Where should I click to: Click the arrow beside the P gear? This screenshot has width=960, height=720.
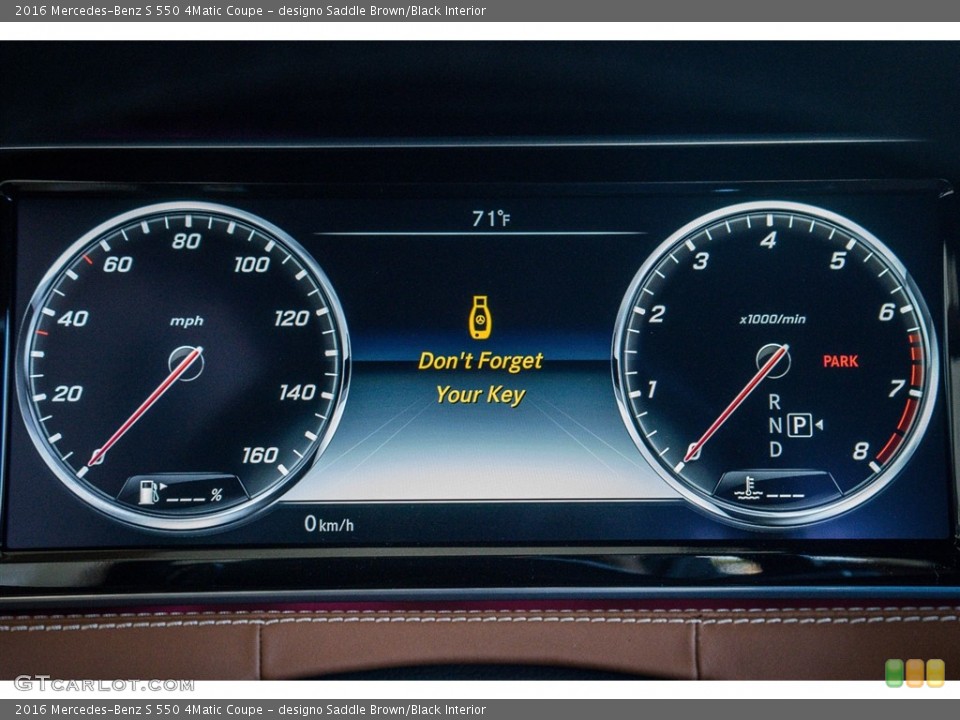click(x=819, y=424)
